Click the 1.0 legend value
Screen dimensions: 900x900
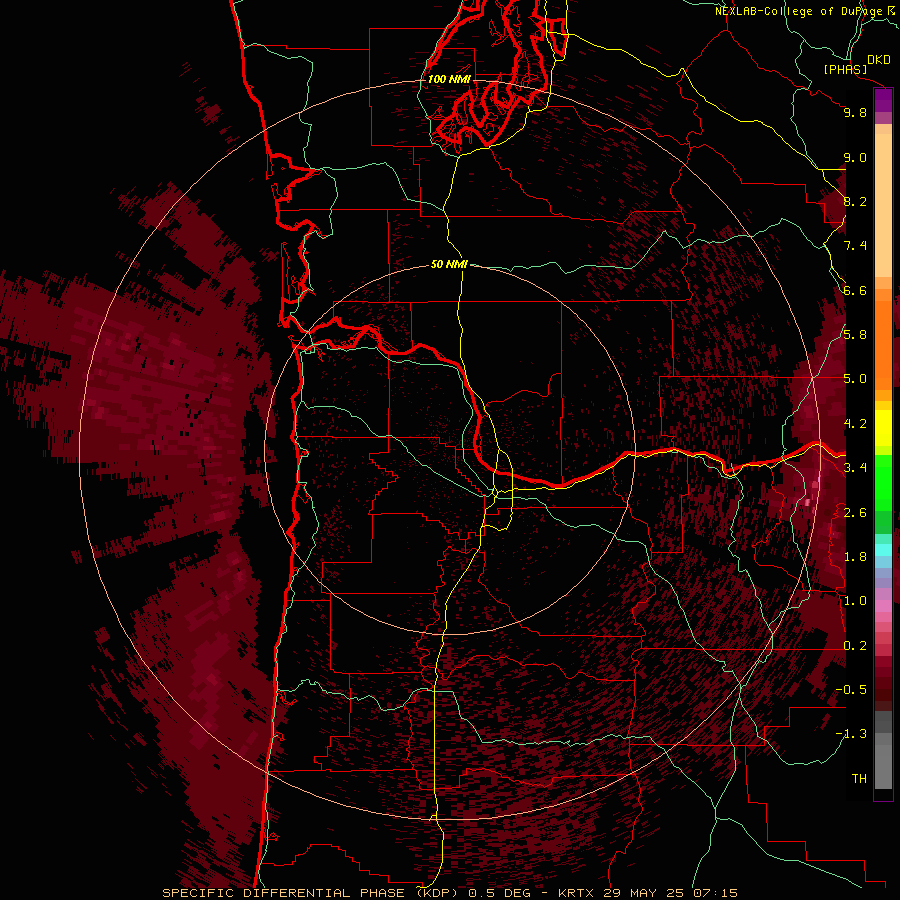855,601
